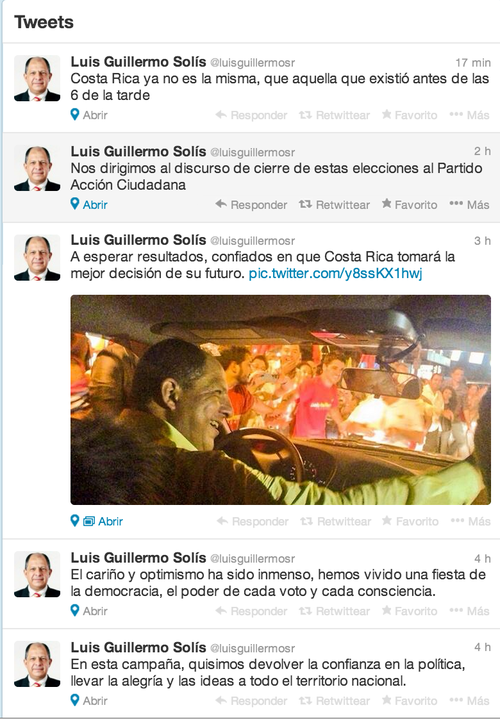The image size is (500, 719).
Task: Open Más menu below the car photo
Action: [471, 521]
